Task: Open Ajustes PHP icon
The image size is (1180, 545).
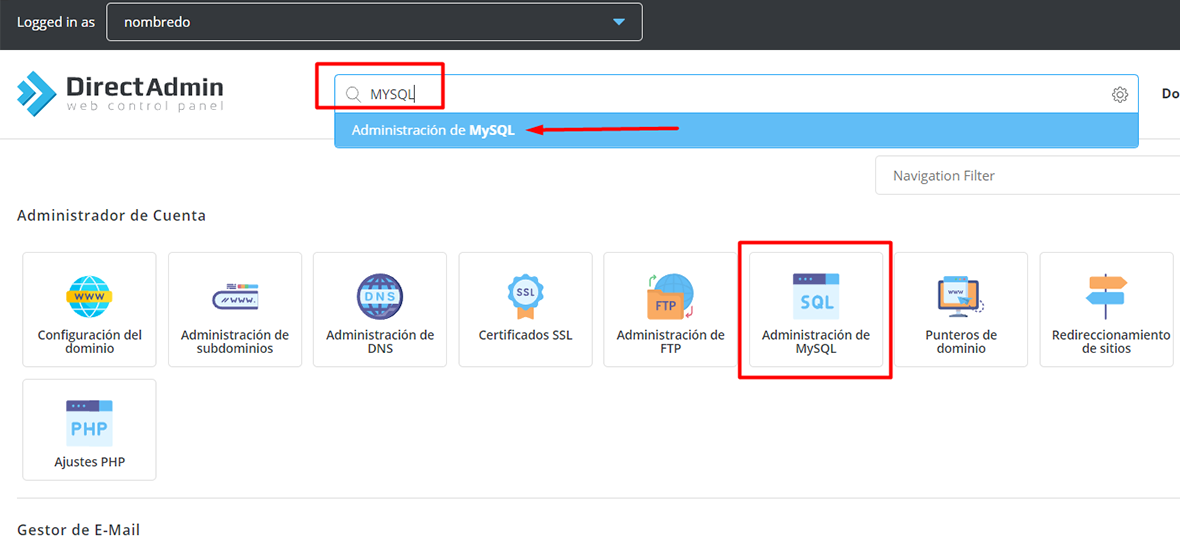Action: [90, 423]
